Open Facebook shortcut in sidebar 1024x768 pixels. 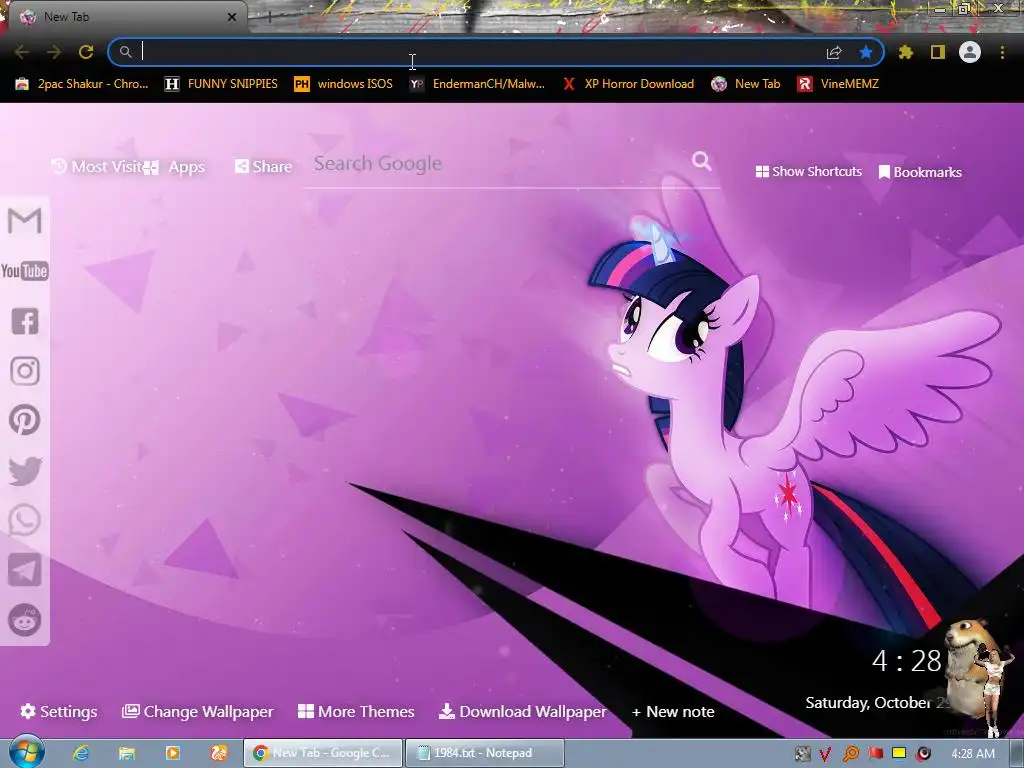tap(25, 321)
